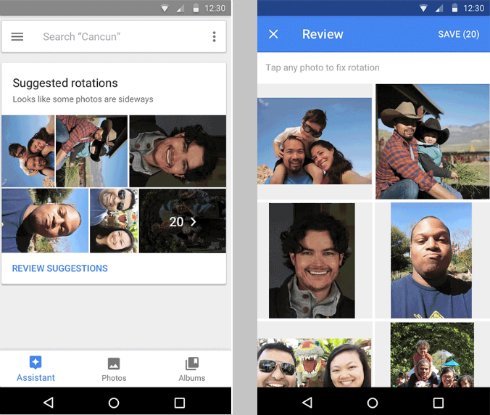Switch to the Albums tab
The width and height of the screenshot is (490, 415).
(192, 369)
